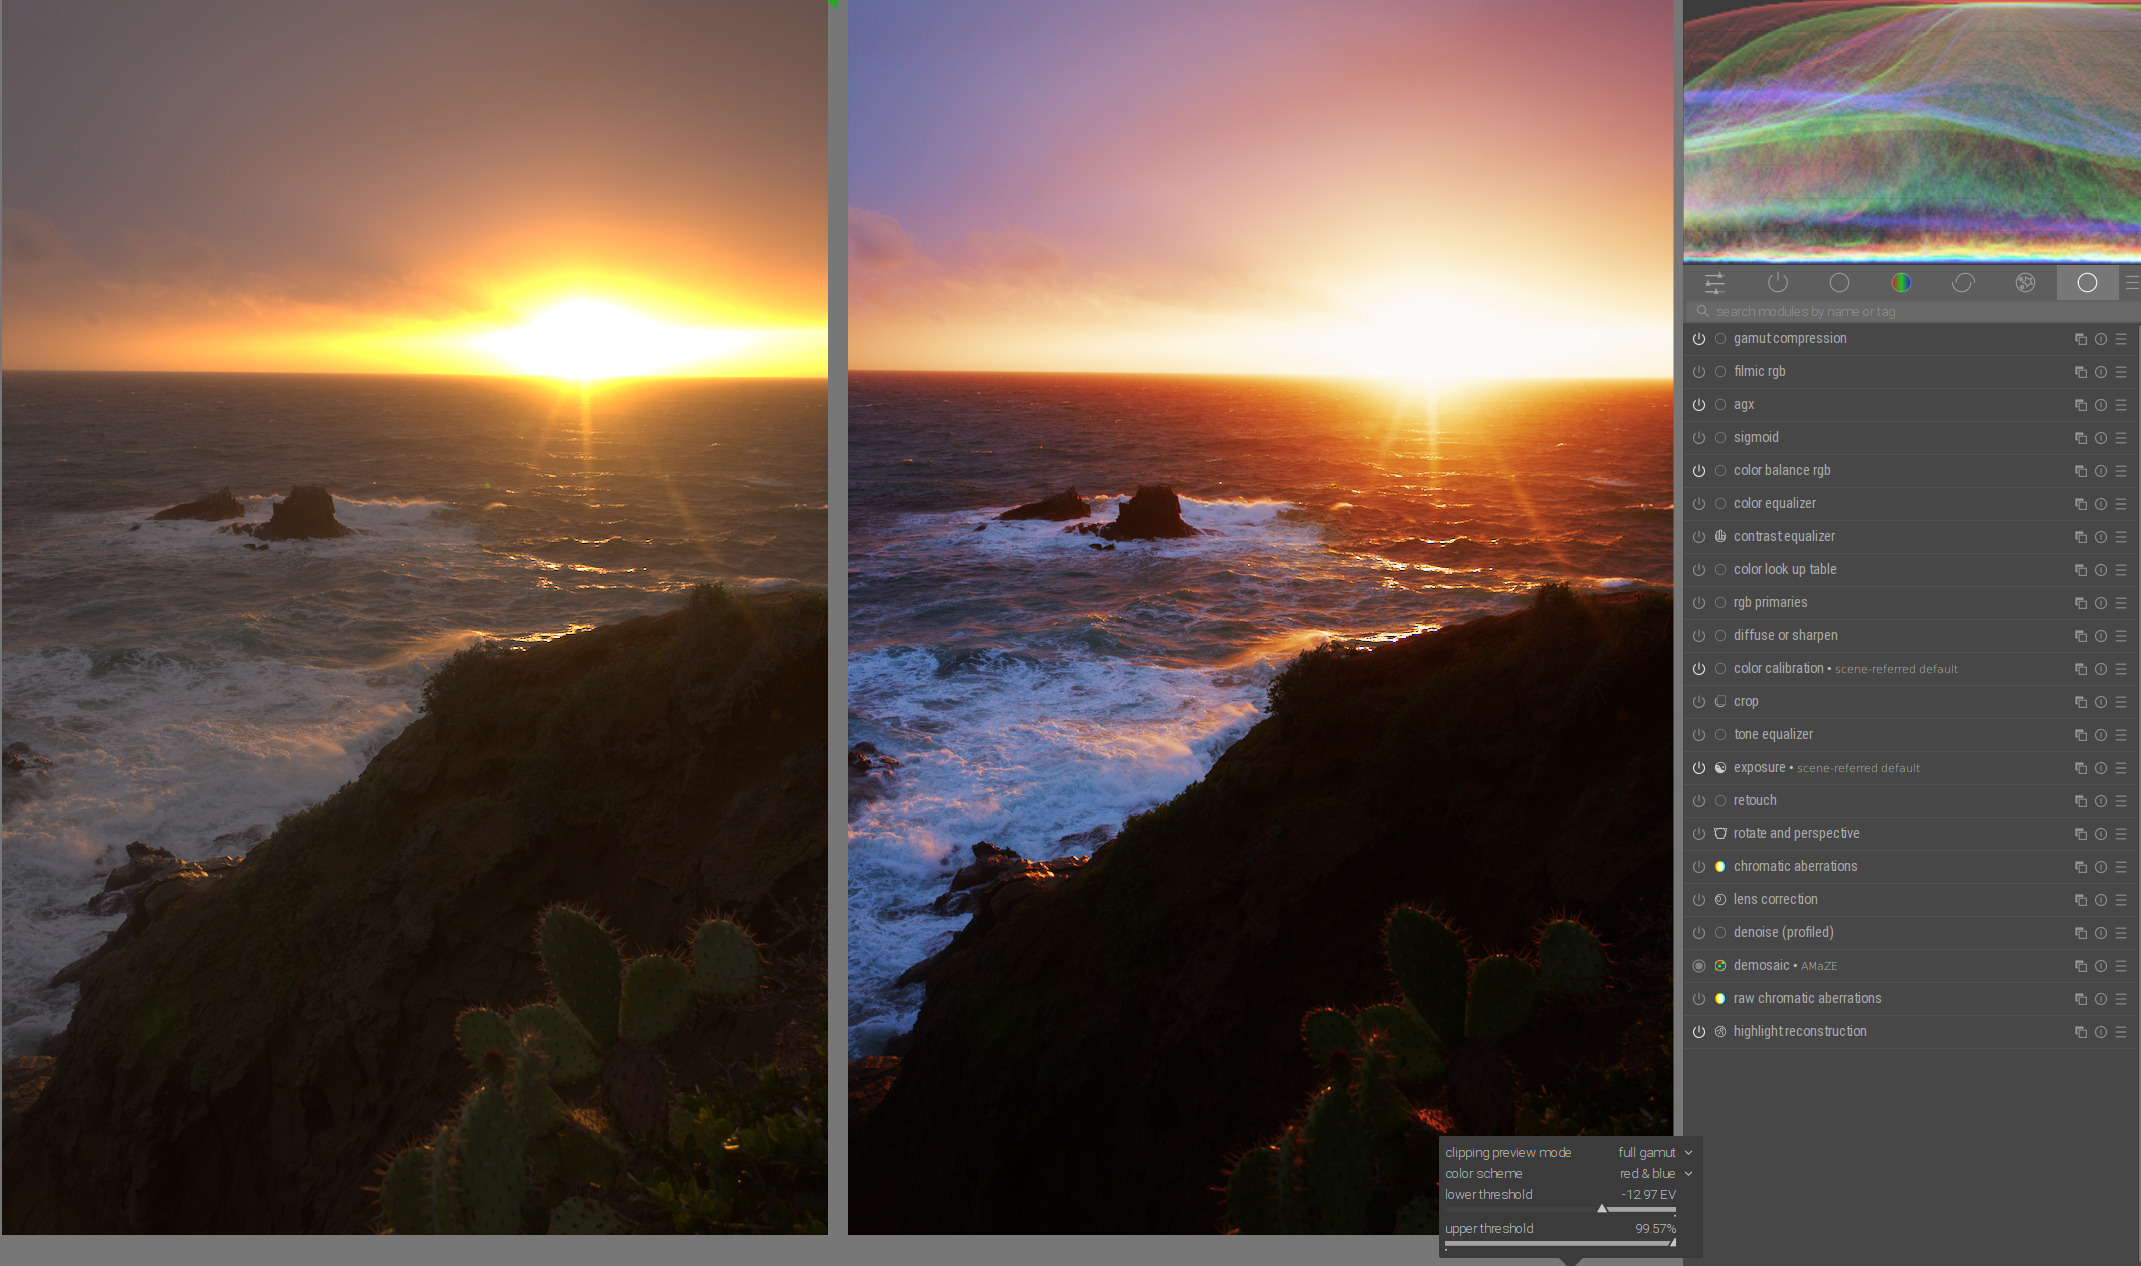The image size is (2141, 1266).
Task: Click the mask indicator on chromatic aberrations
Action: coord(1720,867)
